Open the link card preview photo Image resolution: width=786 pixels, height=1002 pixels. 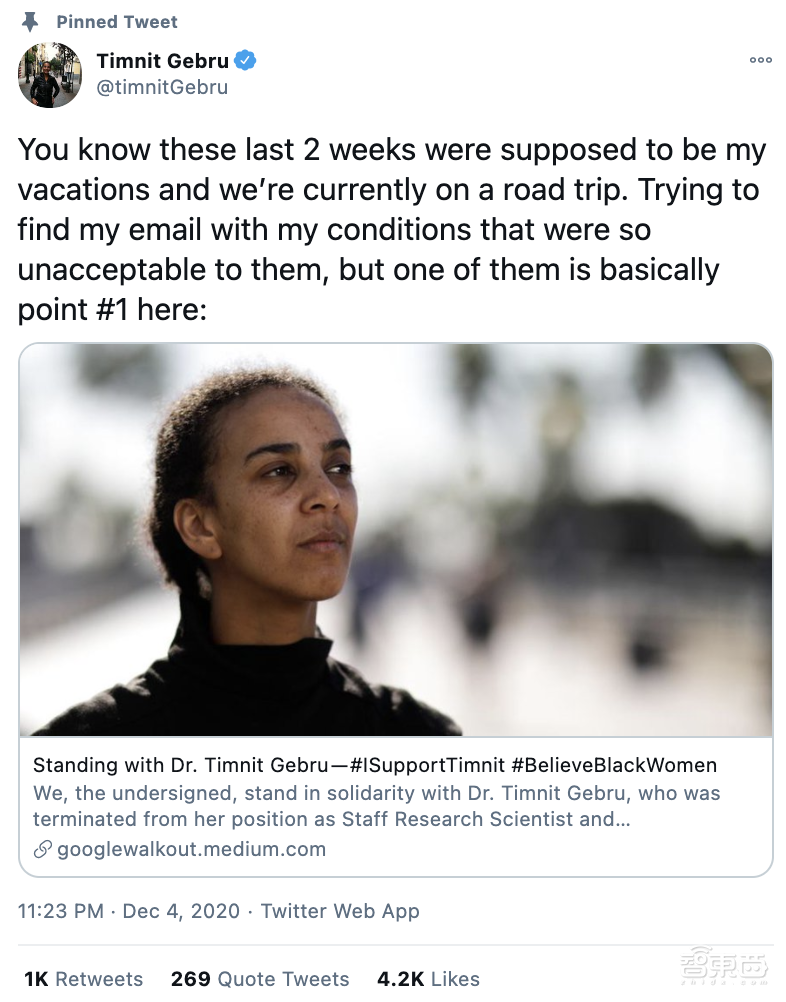[x=396, y=540]
